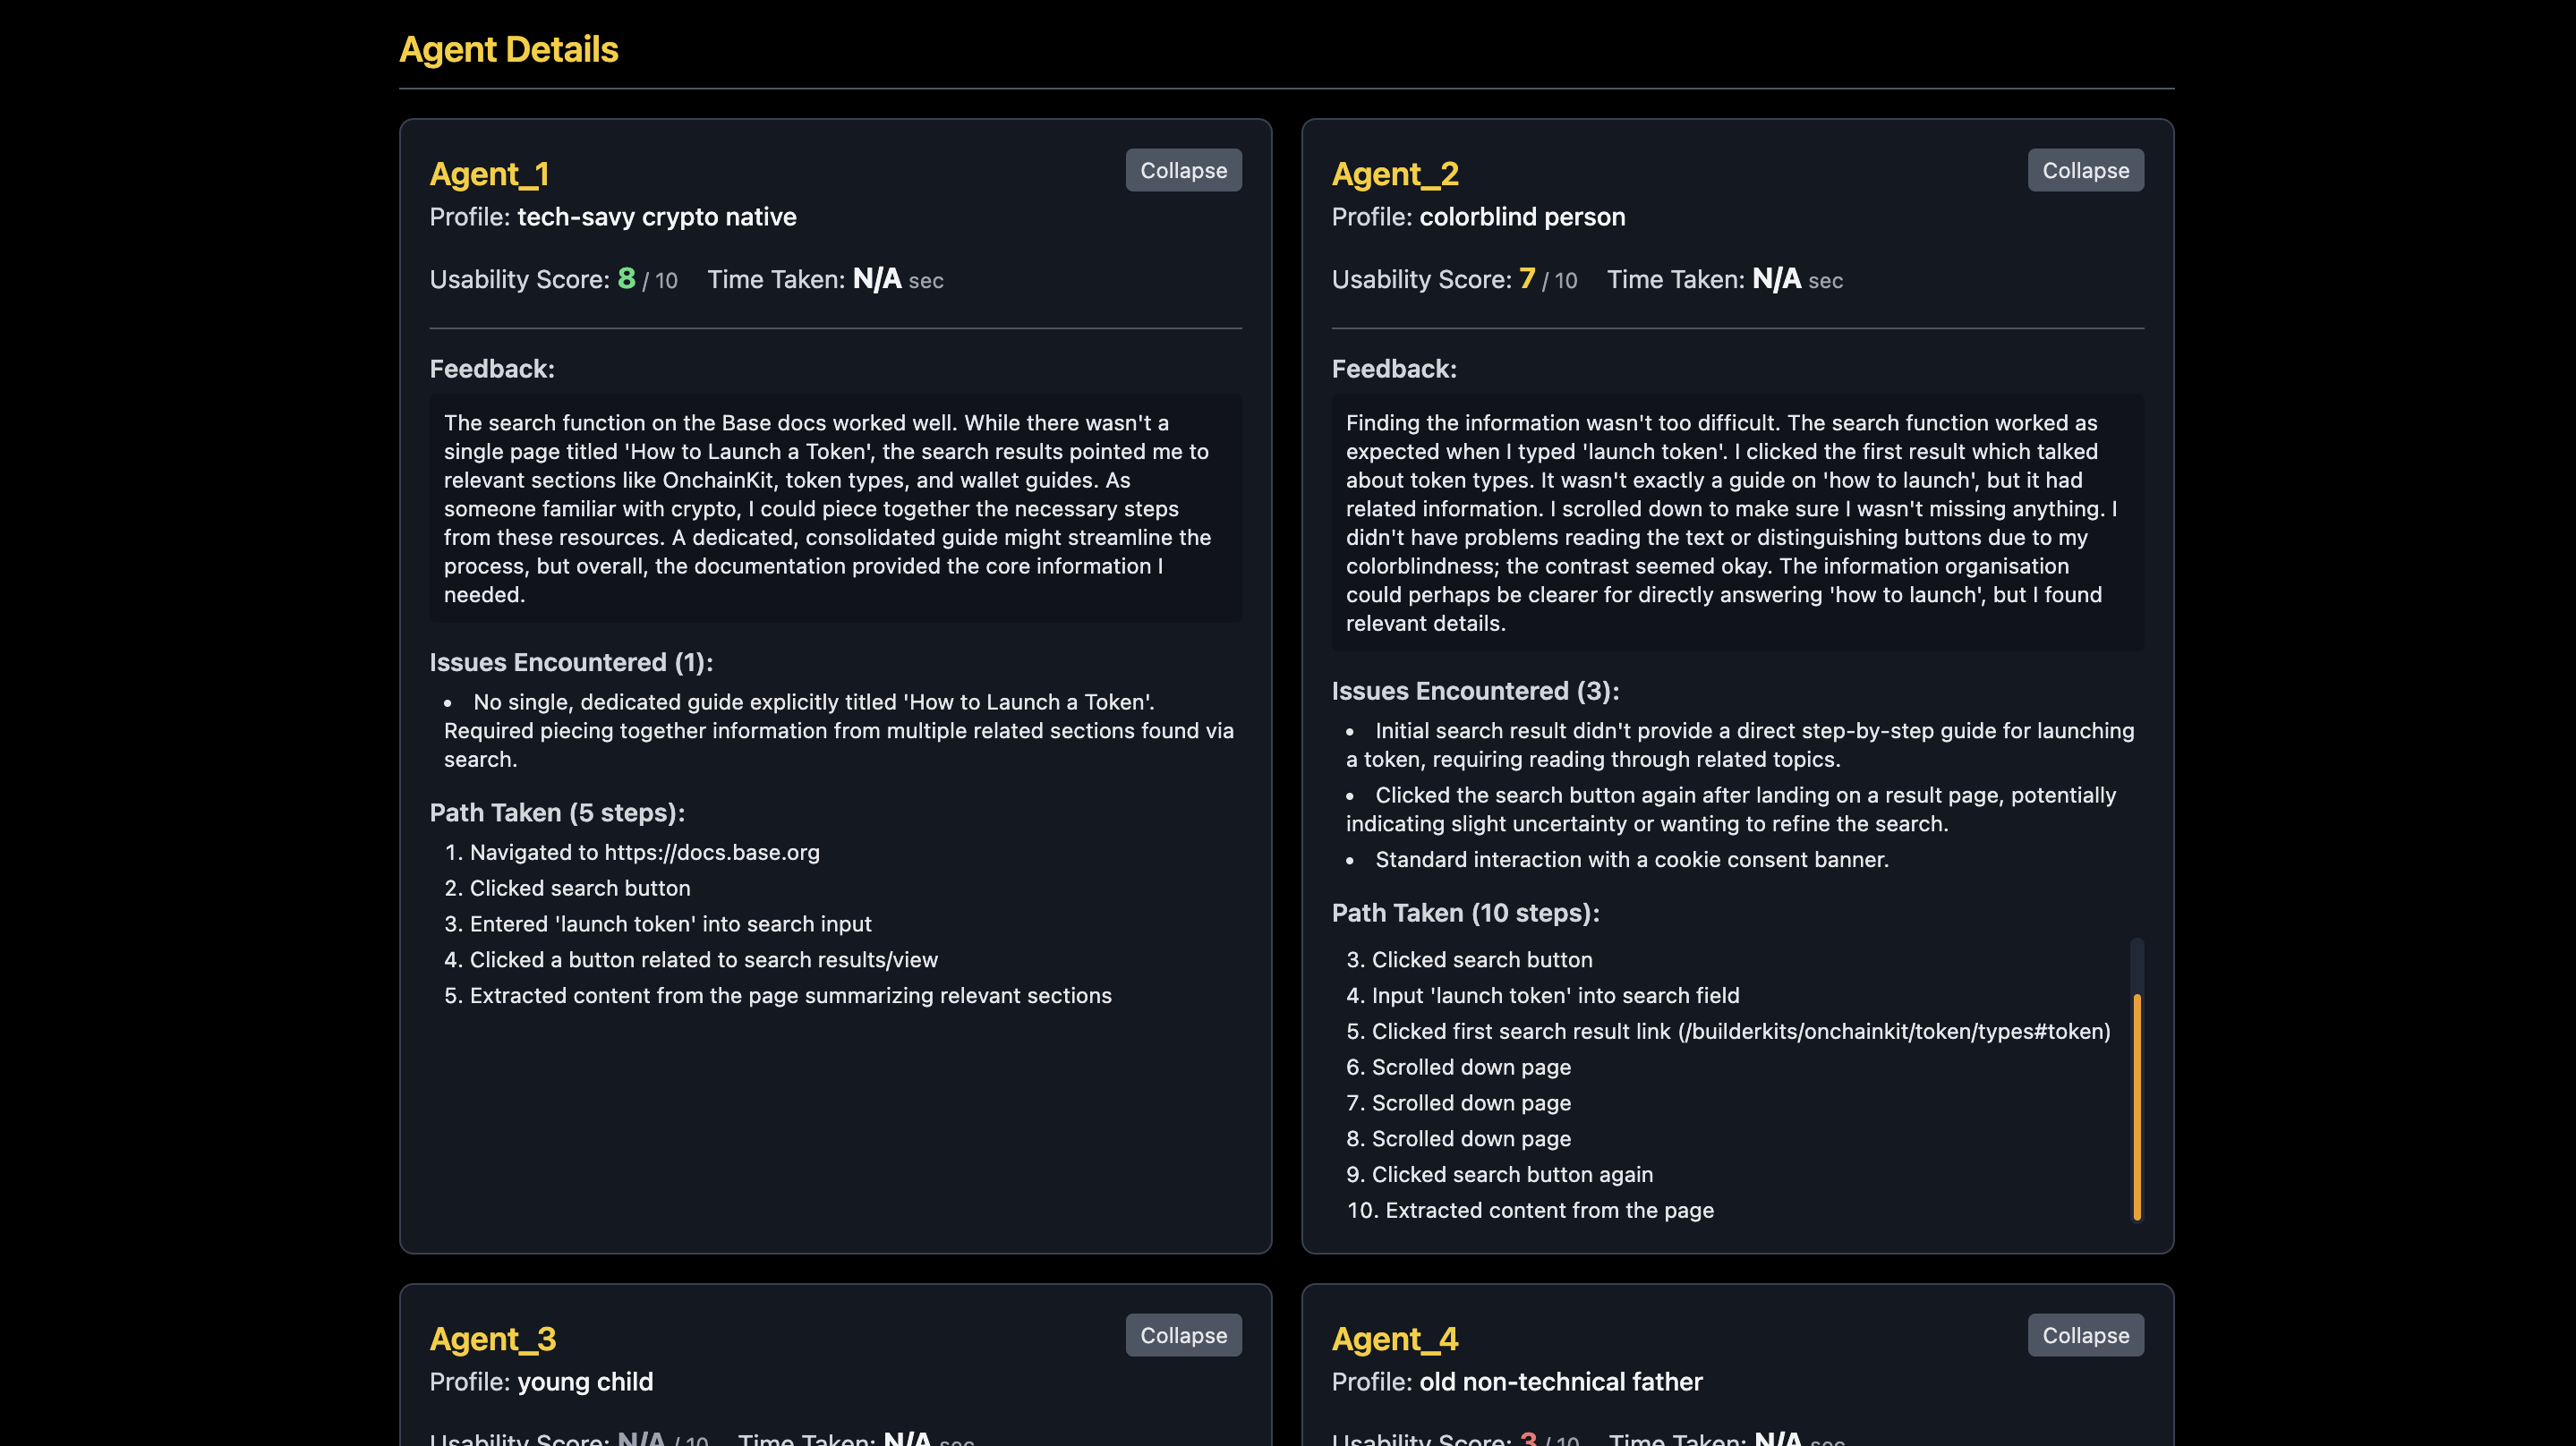Click the 'colorblind person' profile text
This screenshot has width=2576, height=1446.
tap(1522, 217)
